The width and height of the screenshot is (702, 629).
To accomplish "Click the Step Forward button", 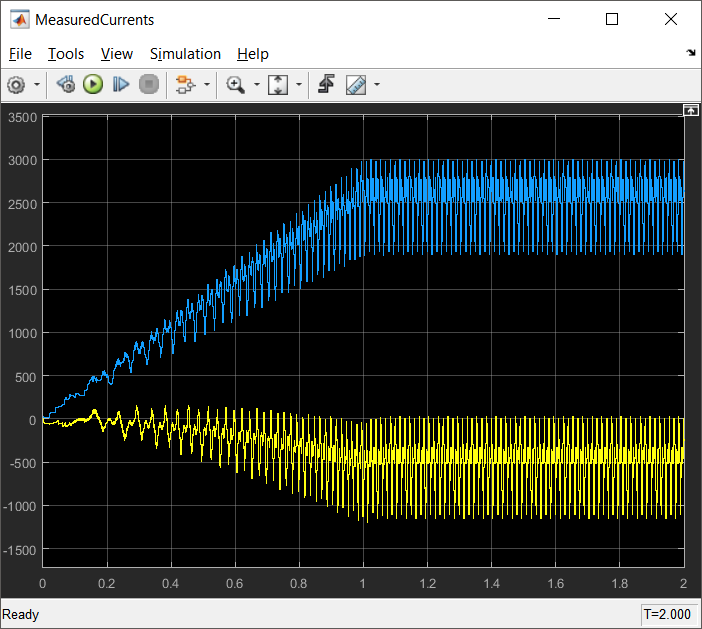I will (x=120, y=84).
